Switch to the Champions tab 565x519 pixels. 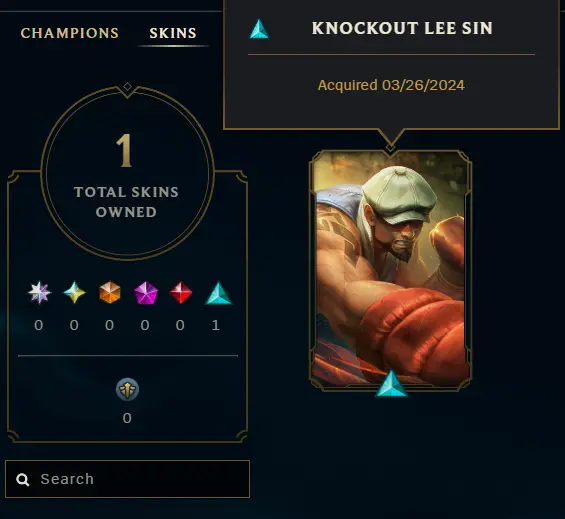70,33
